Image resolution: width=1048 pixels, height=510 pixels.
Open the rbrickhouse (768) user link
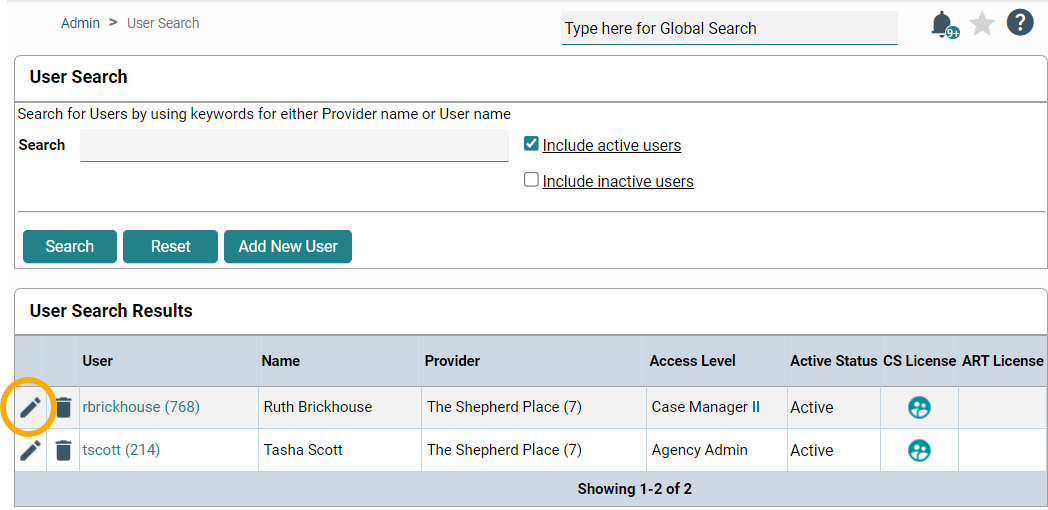(141, 407)
